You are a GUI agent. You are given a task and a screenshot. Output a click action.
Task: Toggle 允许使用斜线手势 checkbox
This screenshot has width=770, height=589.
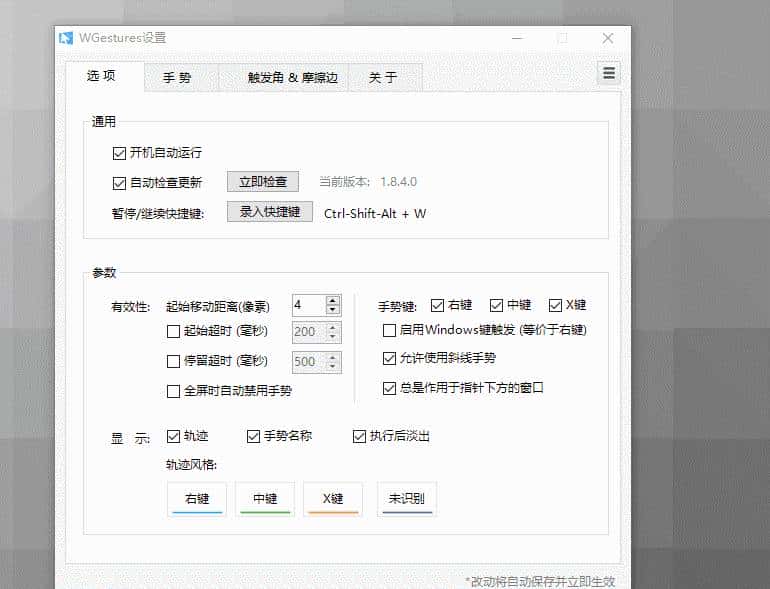[389, 359]
